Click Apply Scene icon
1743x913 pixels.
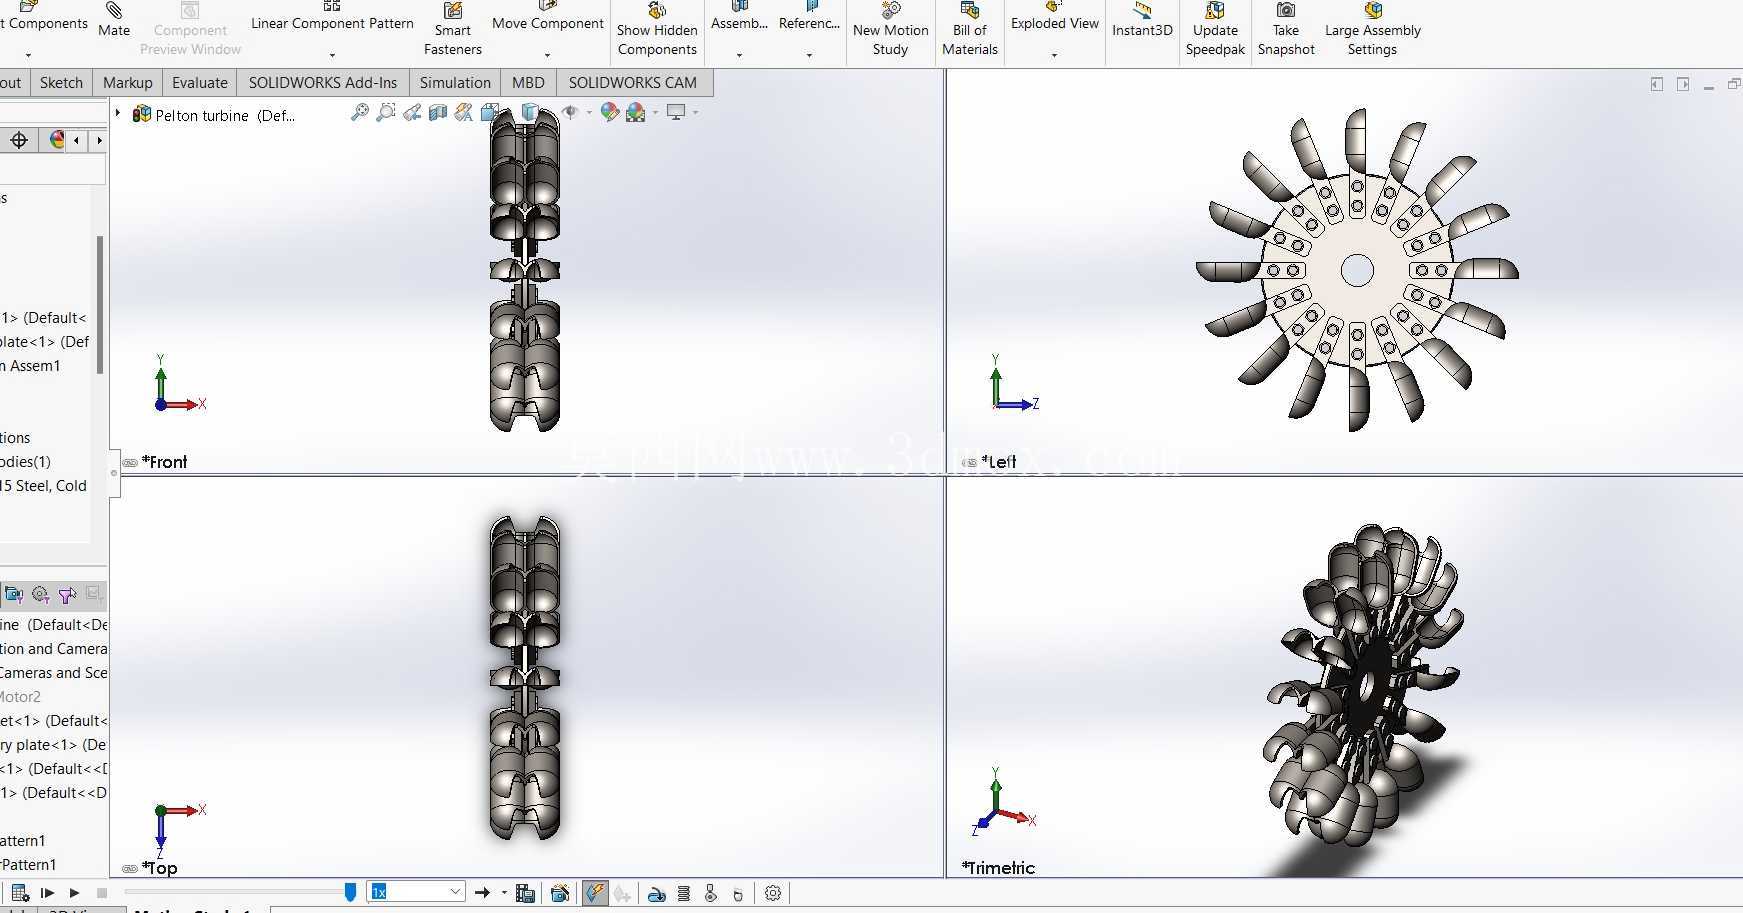pyautogui.click(x=636, y=113)
